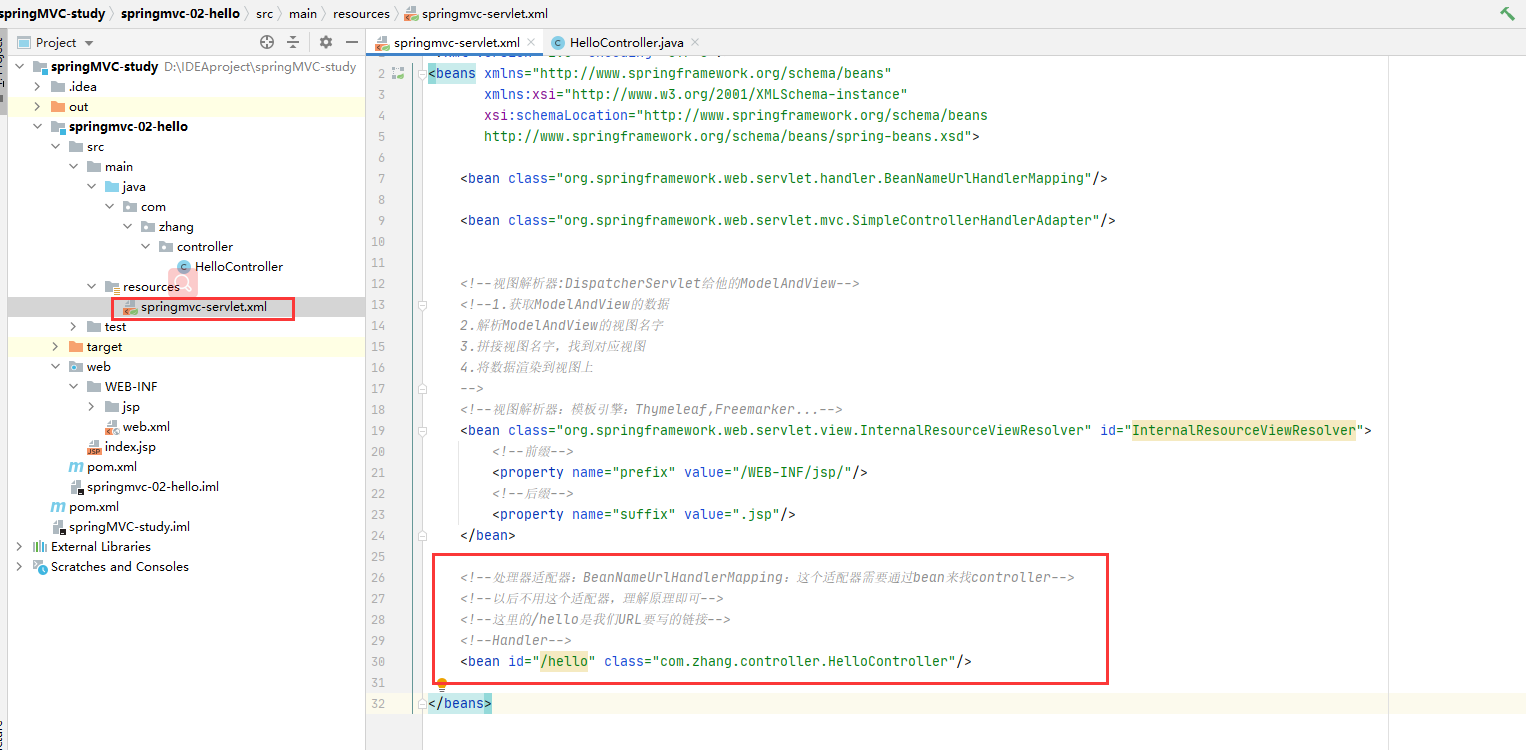This screenshot has width=1526, height=750.
Task: Toggle the bean fold marker on line 19
Action: tap(422, 430)
